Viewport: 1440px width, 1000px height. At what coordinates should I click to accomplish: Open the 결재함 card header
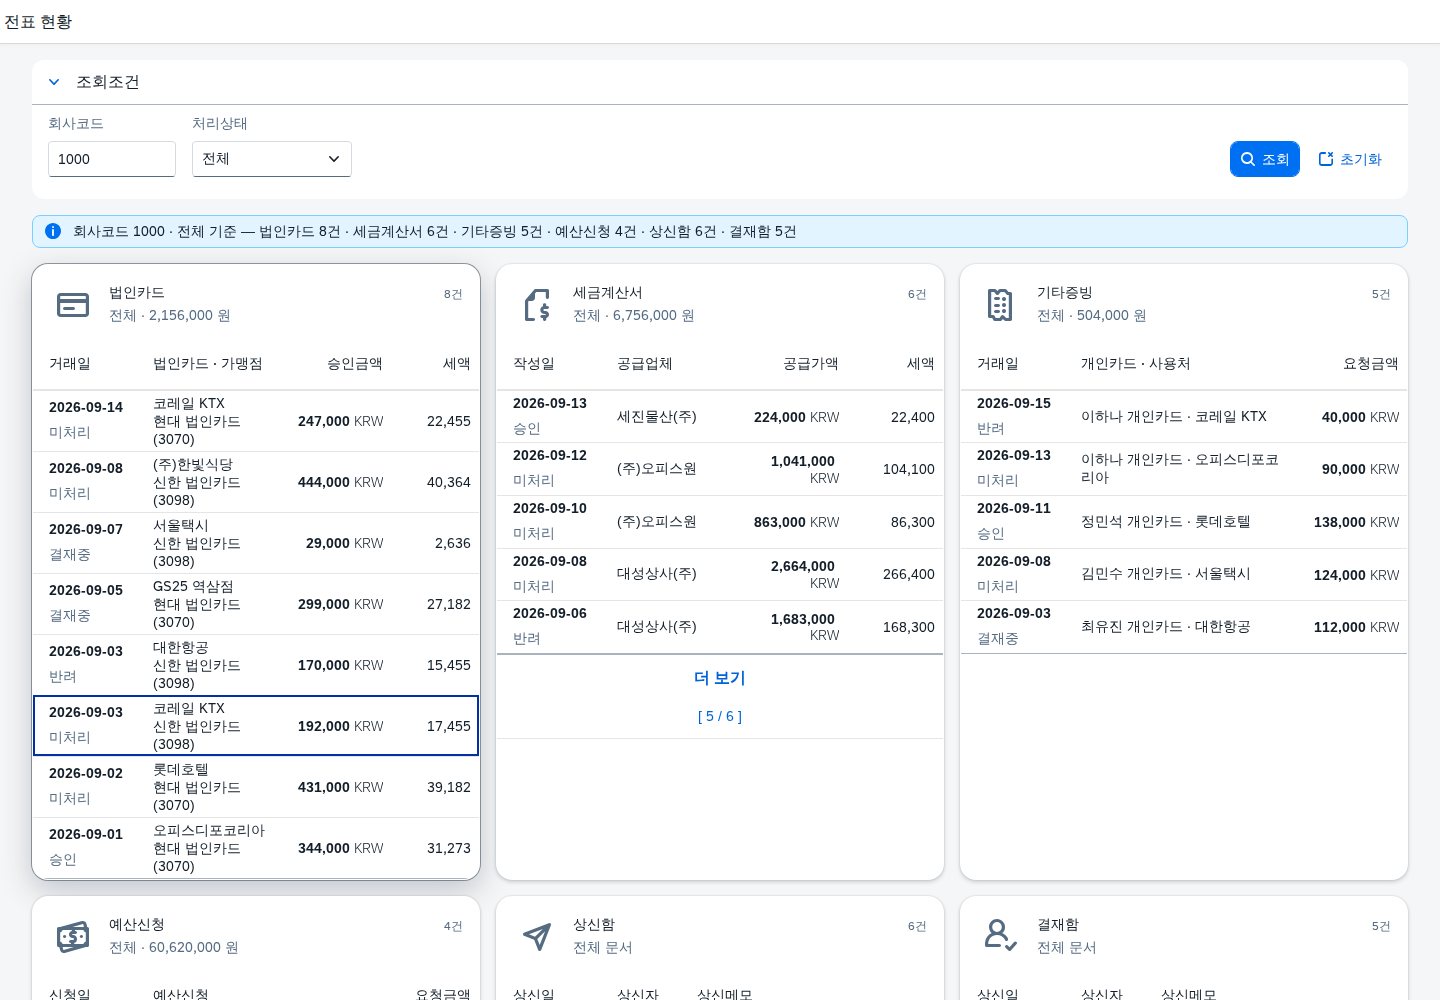pyautogui.click(x=1184, y=936)
